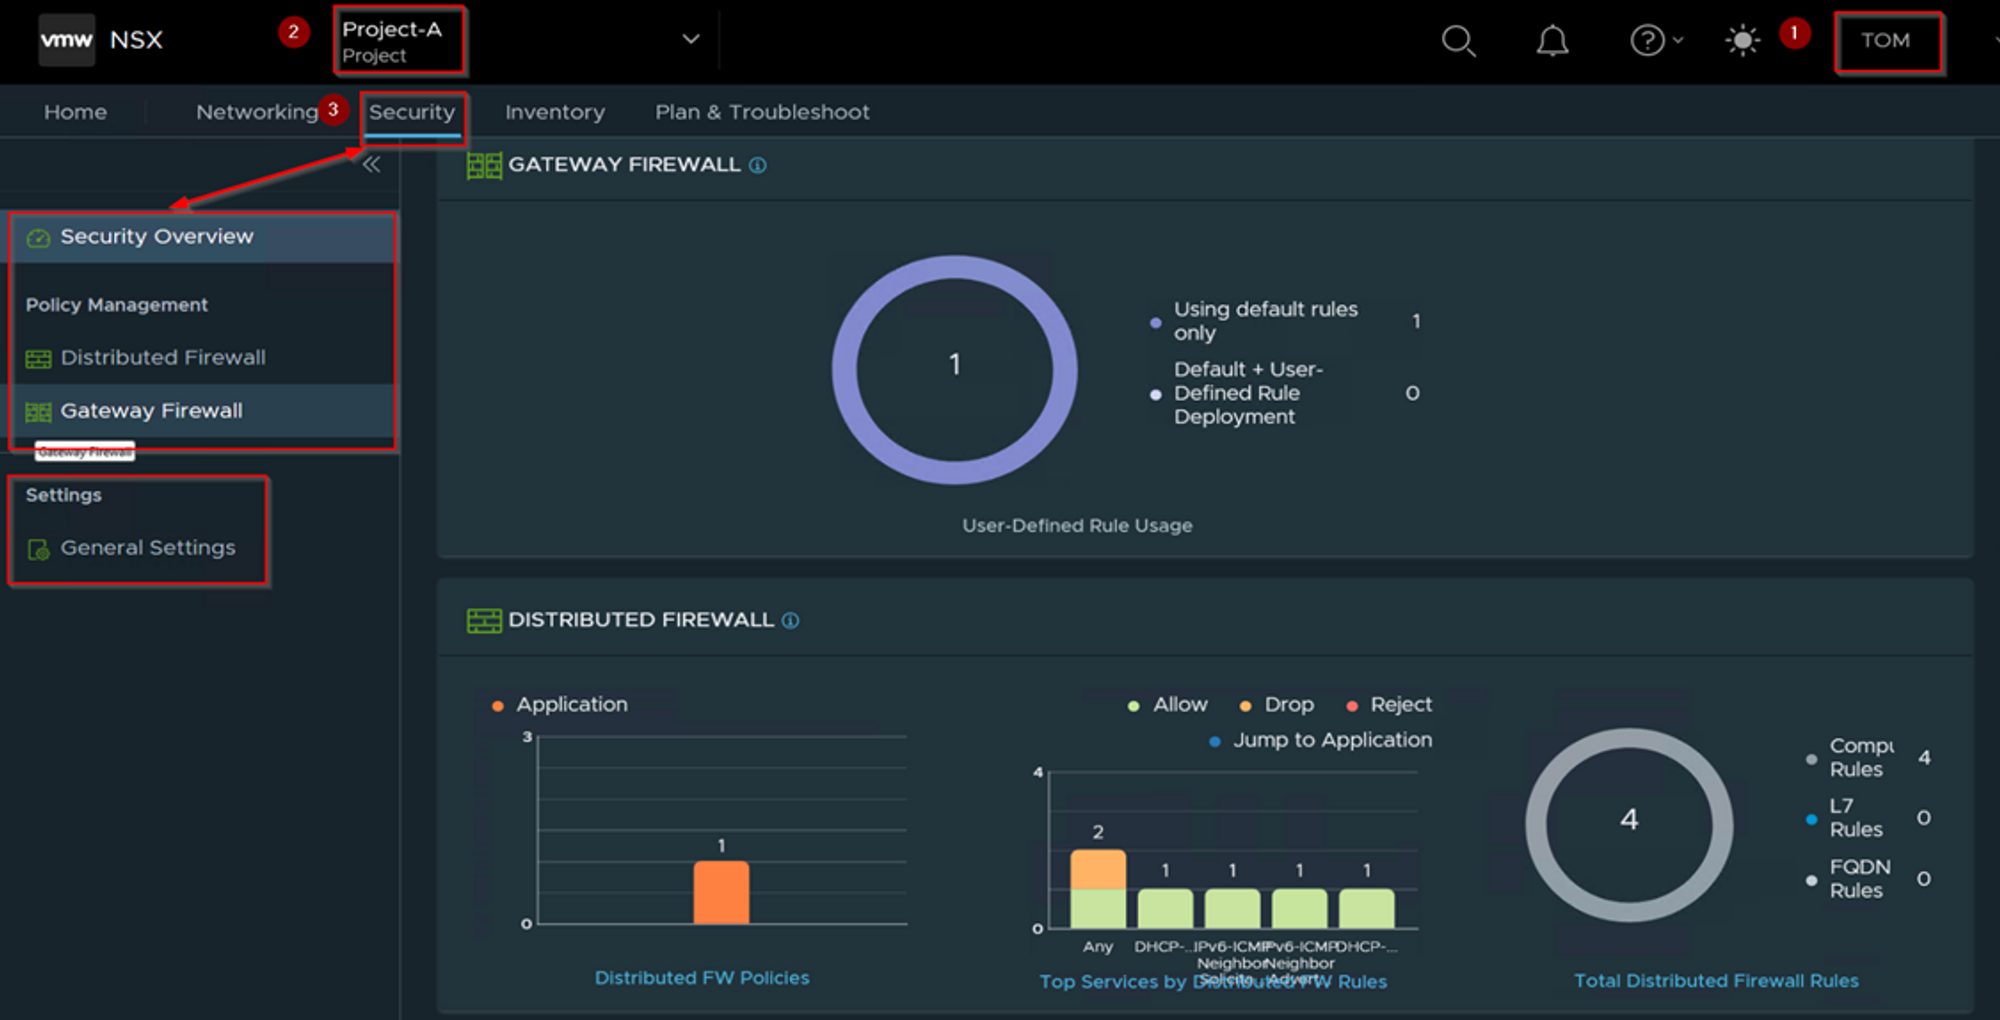Image resolution: width=2000 pixels, height=1020 pixels.
Task: Open the search magnifier icon
Action: click(x=1457, y=41)
